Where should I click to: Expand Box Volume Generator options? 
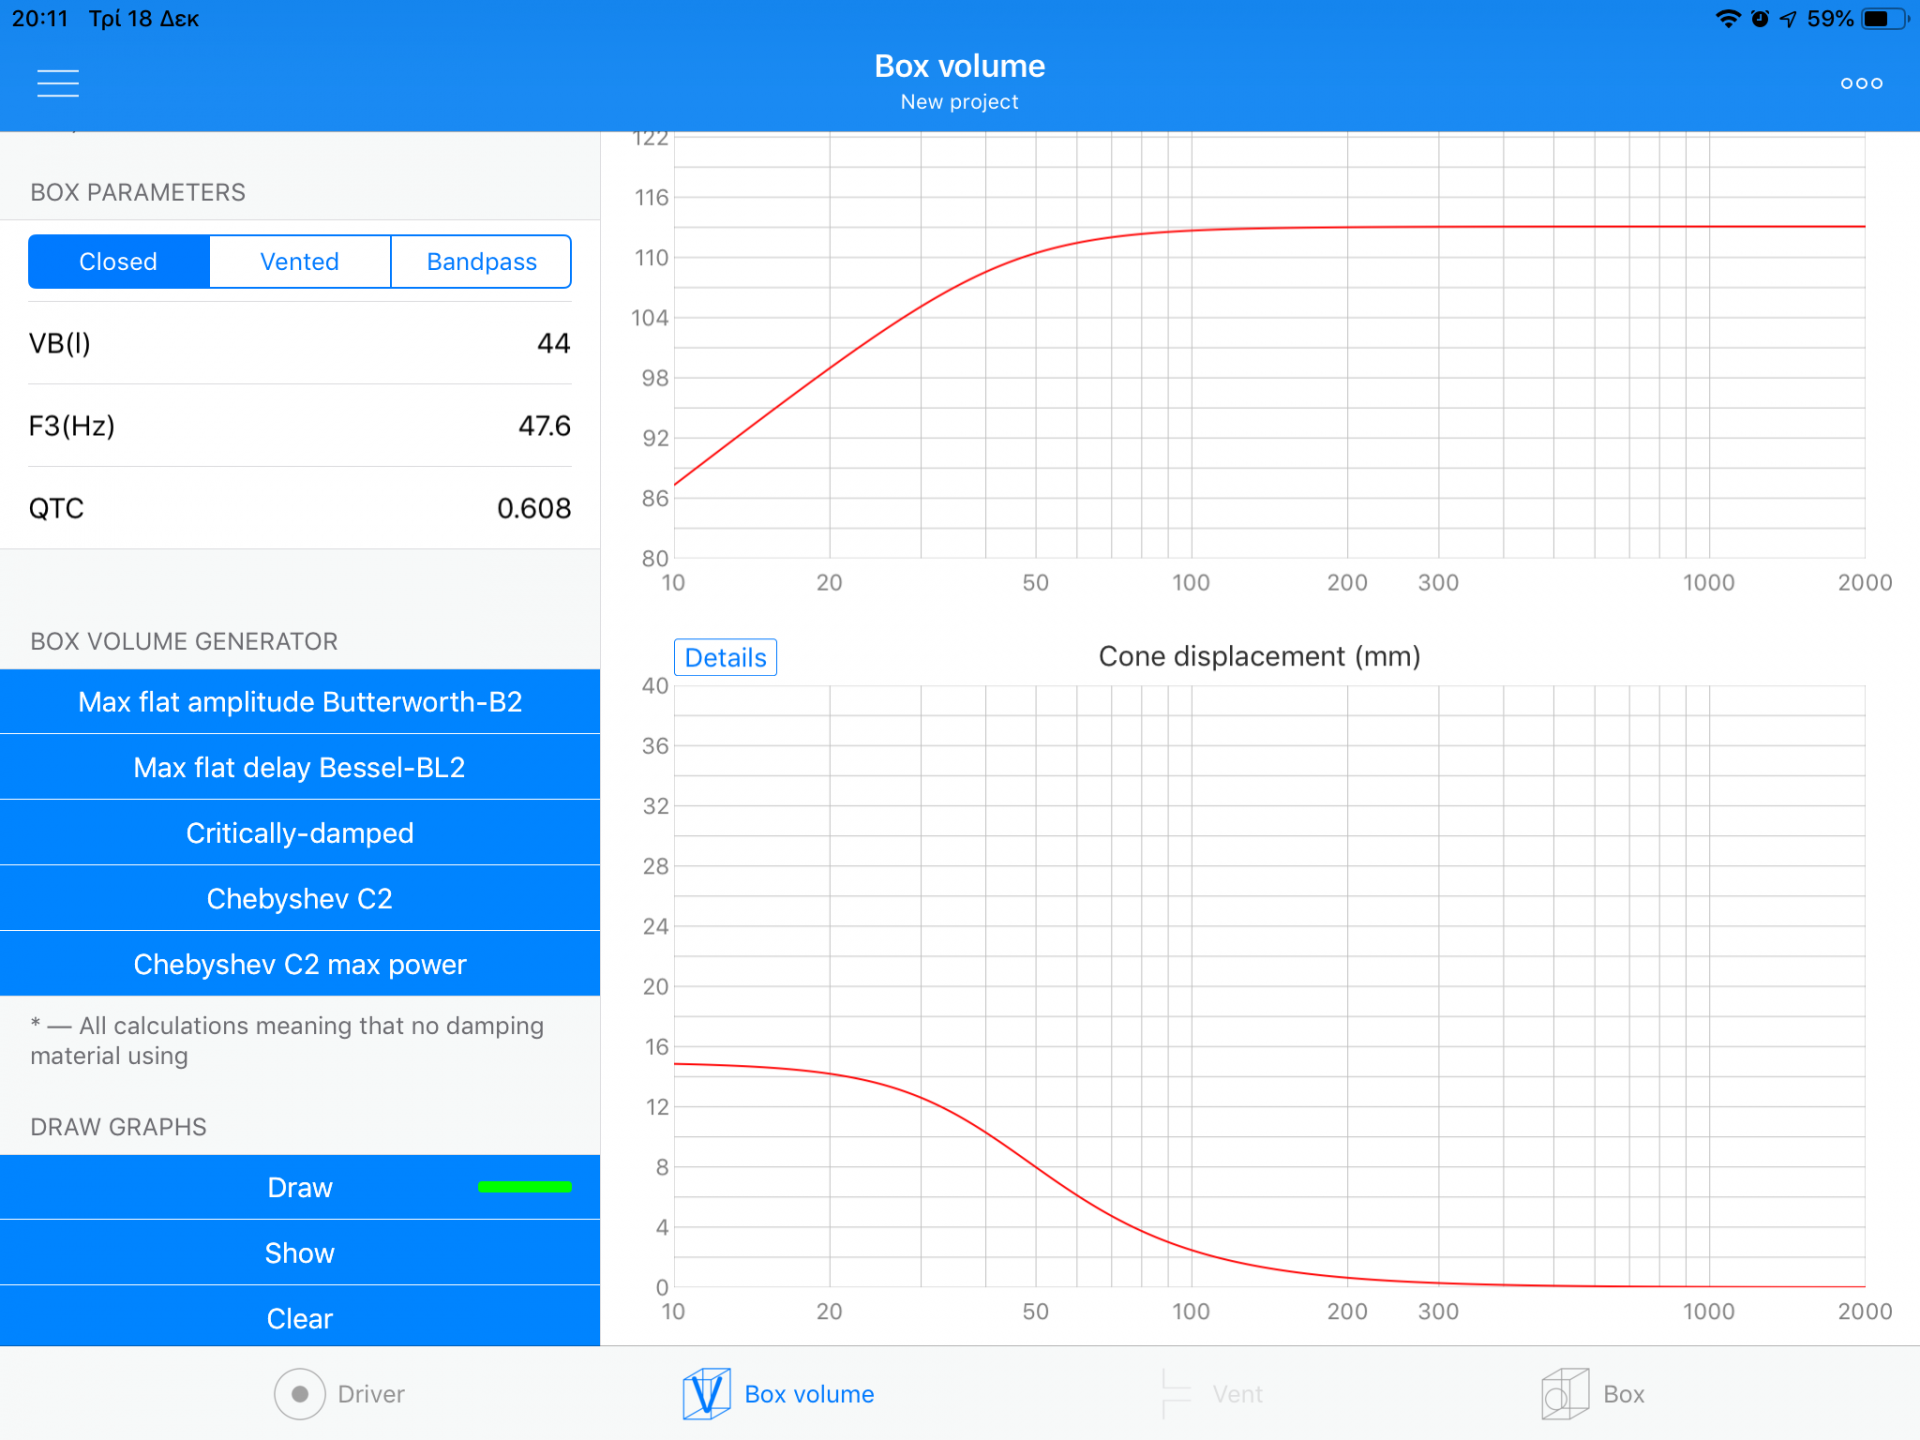point(183,640)
